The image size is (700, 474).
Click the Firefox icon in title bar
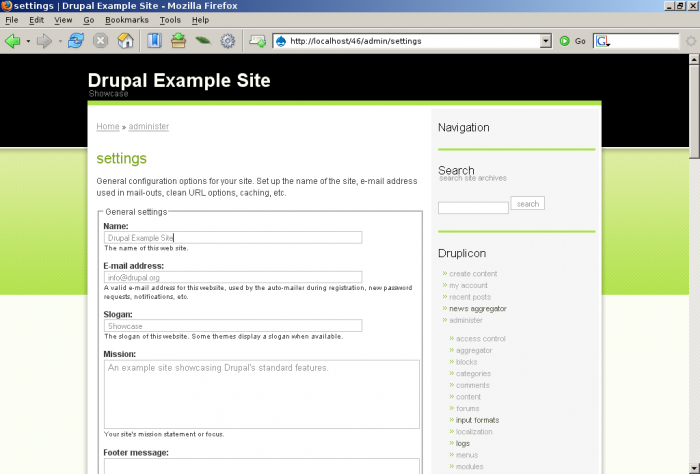click(x=6, y=5)
